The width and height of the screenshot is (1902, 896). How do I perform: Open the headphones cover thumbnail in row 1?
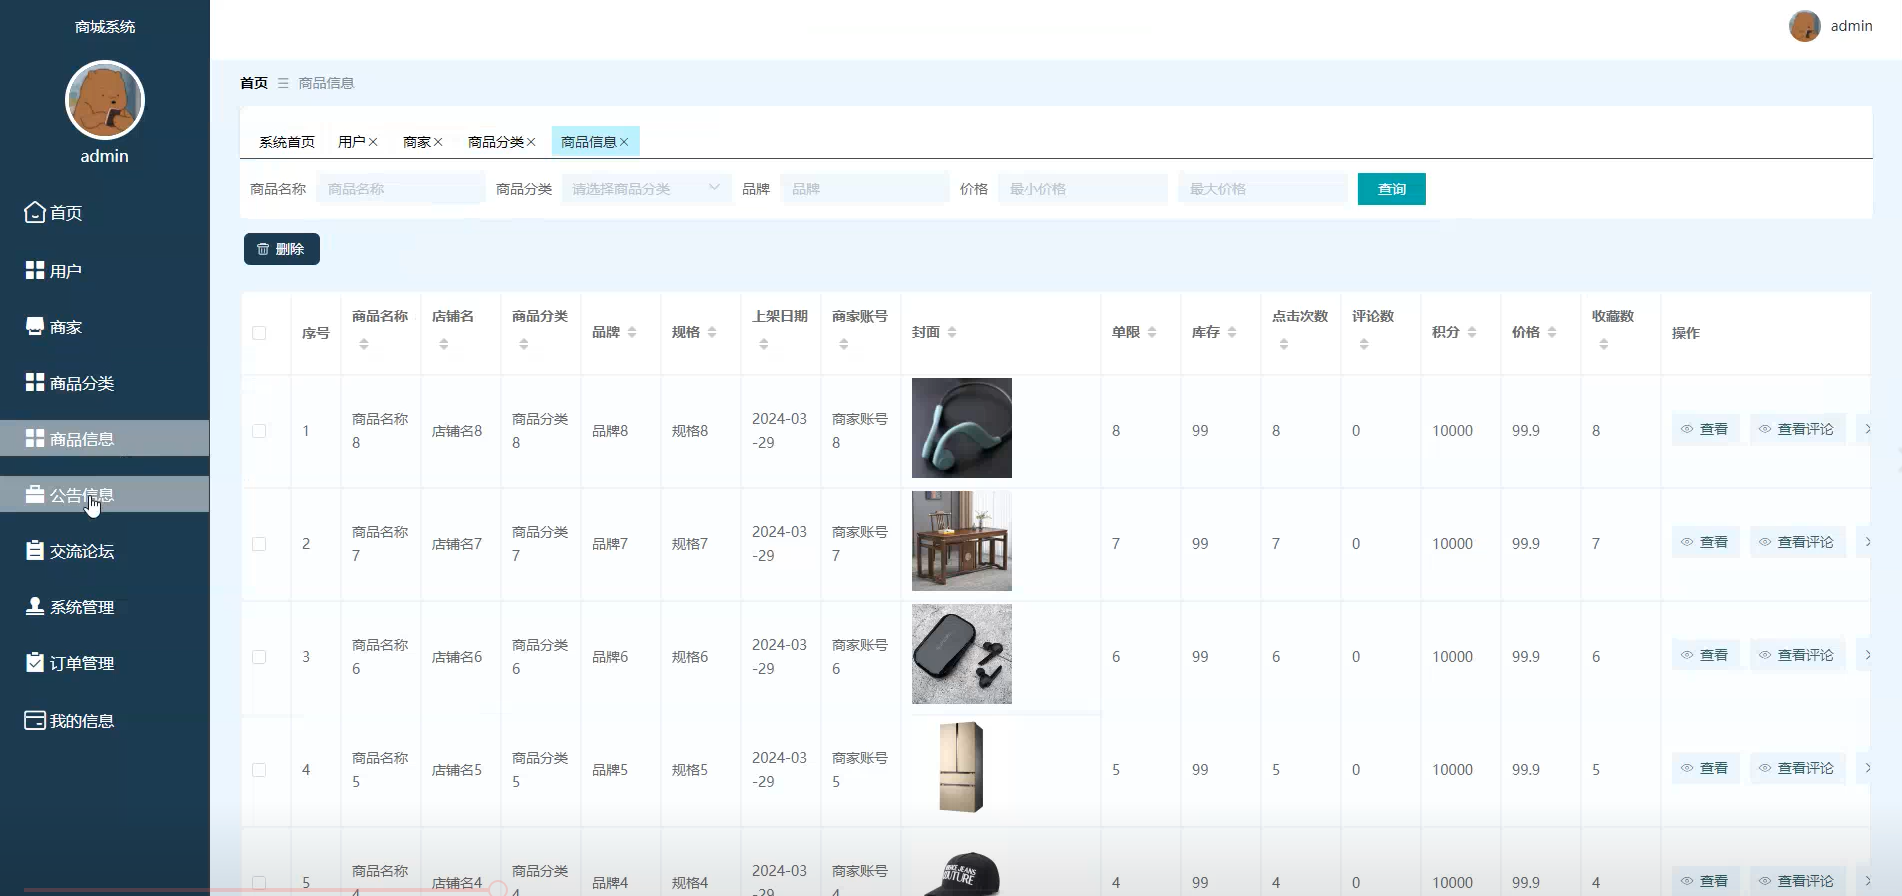tap(962, 428)
